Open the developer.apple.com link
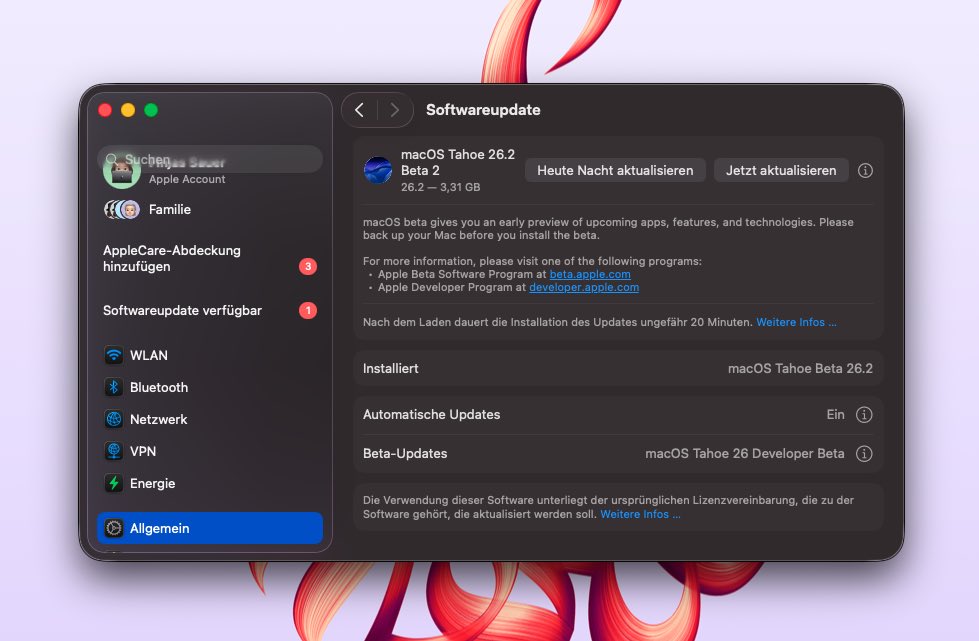The image size is (979, 641). tap(584, 287)
